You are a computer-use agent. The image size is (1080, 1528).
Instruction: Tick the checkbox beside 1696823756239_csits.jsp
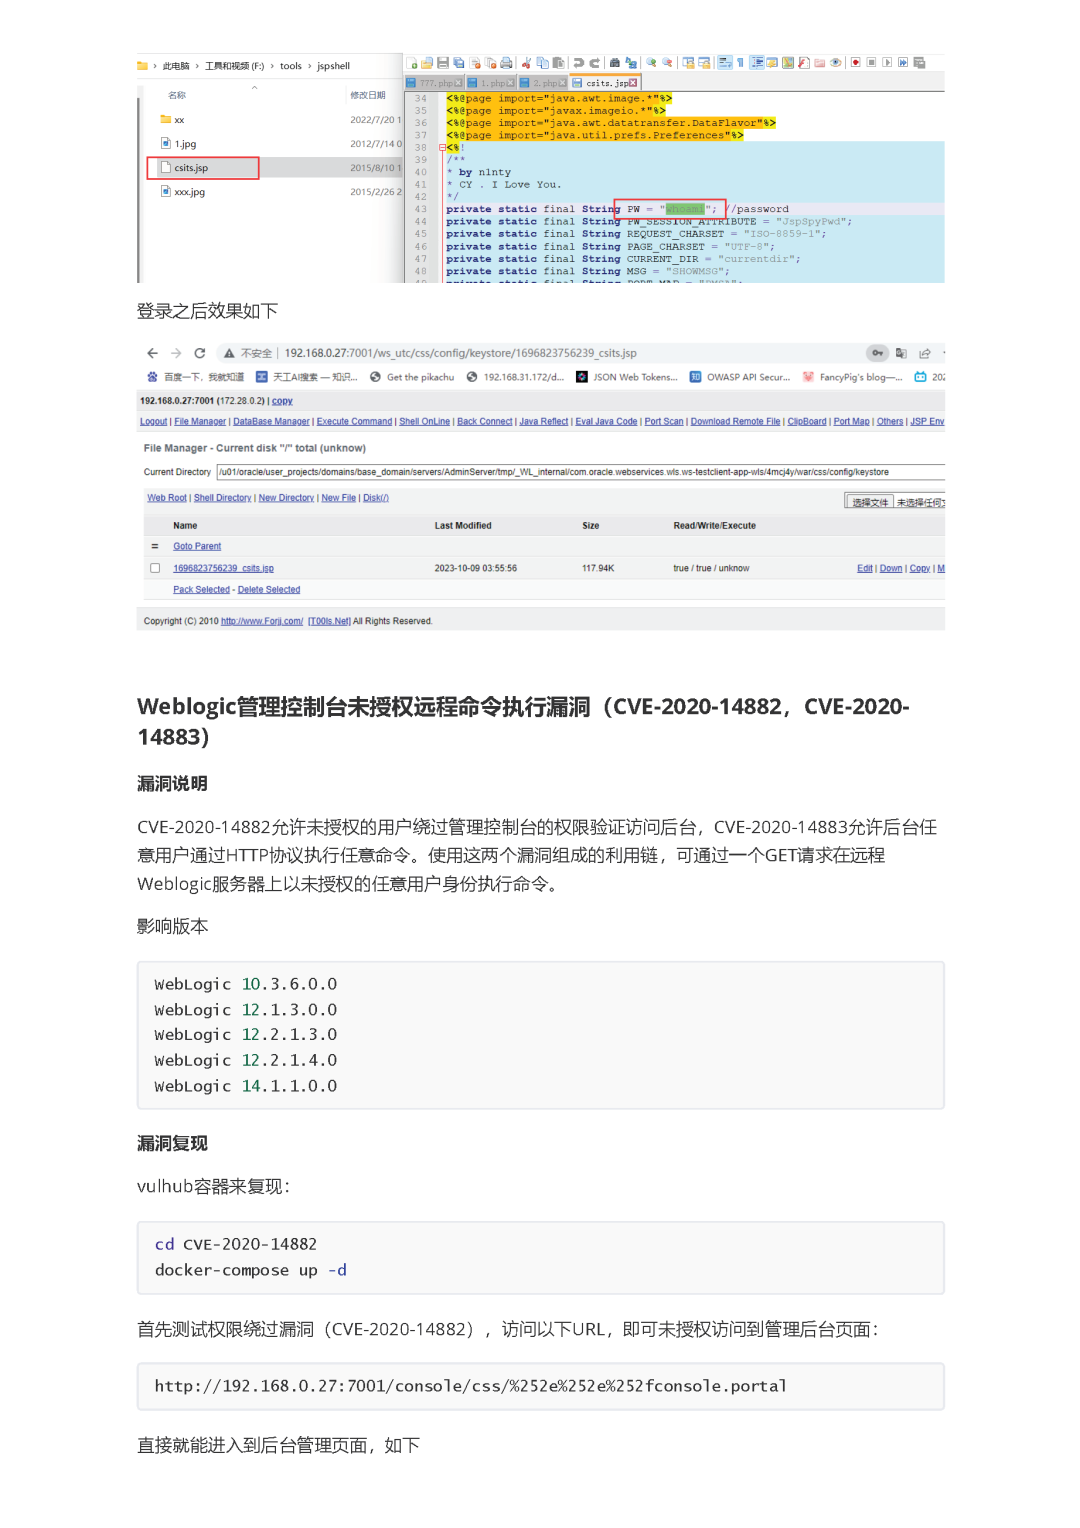(x=155, y=568)
